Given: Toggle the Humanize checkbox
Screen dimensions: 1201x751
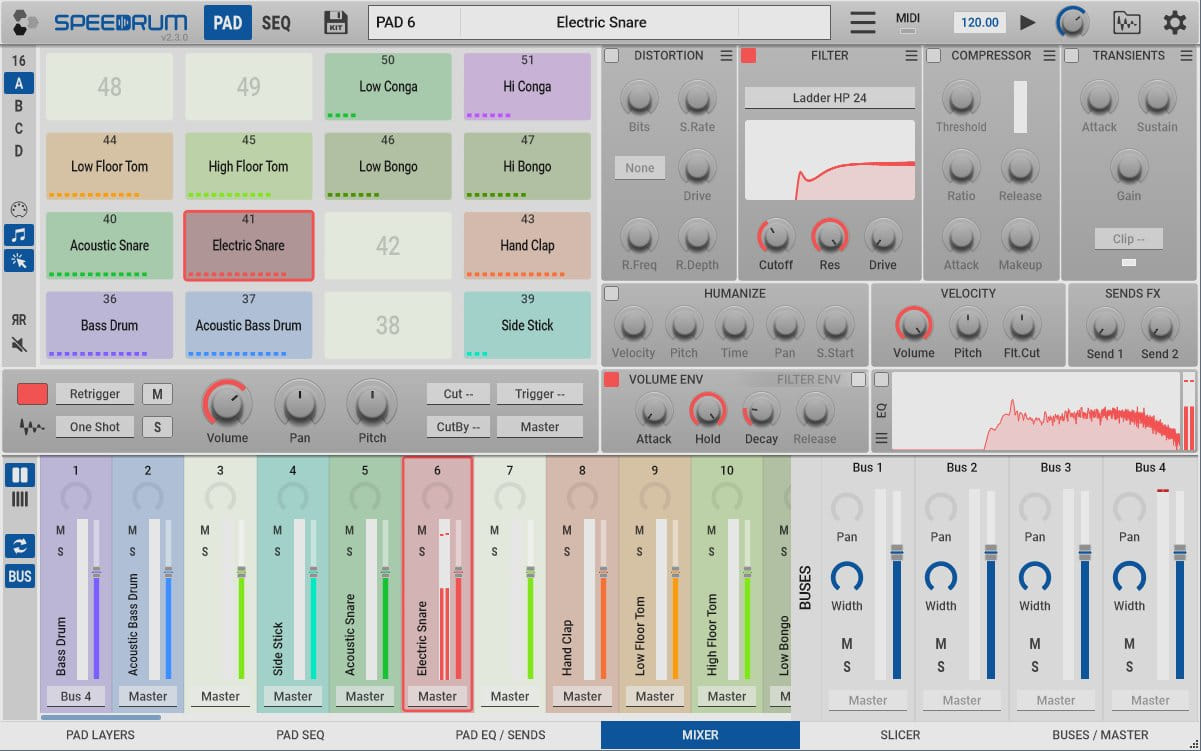Looking at the screenshot, I should 612,293.
